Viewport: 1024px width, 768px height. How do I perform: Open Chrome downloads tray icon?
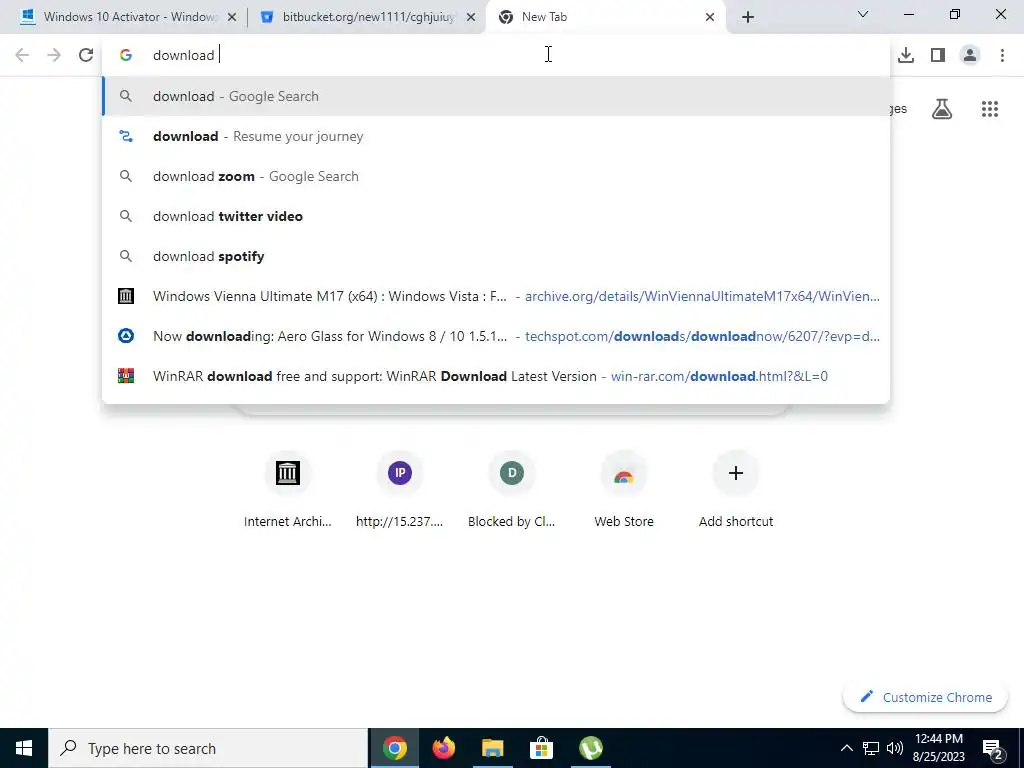[x=906, y=55]
